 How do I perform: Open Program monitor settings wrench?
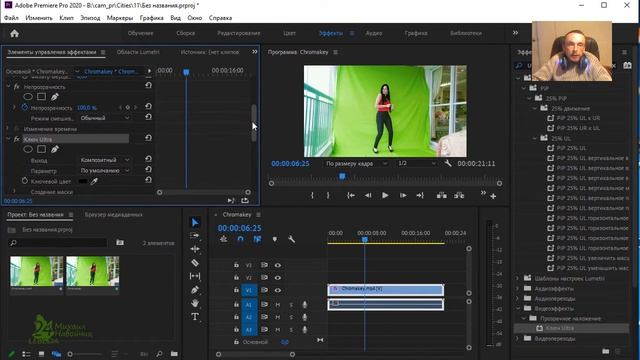pos(448,163)
